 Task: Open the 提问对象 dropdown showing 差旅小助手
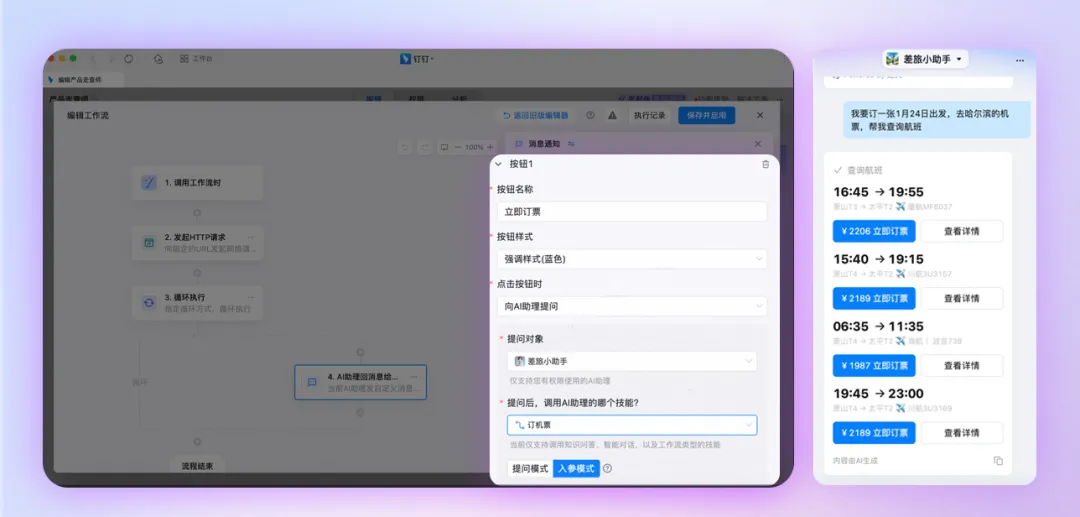click(x=632, y=361)
